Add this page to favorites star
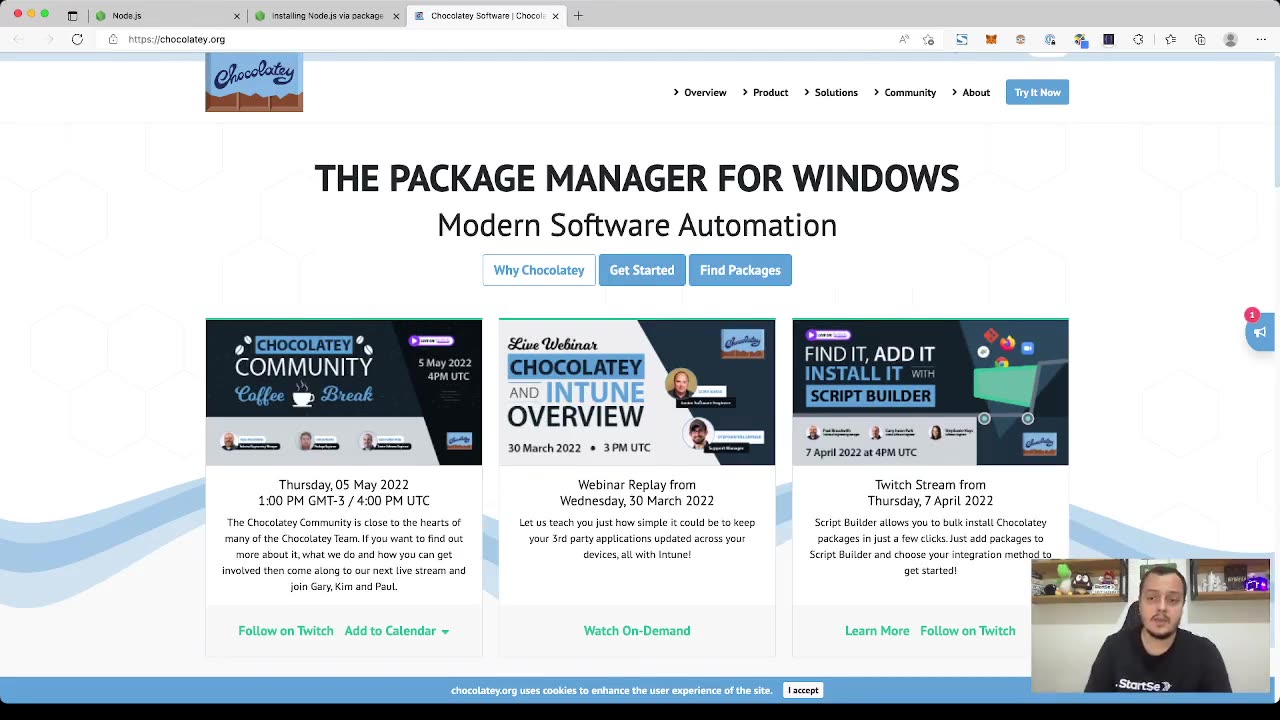This screenshot has height=720, width=1280. [x=929, y=39]
